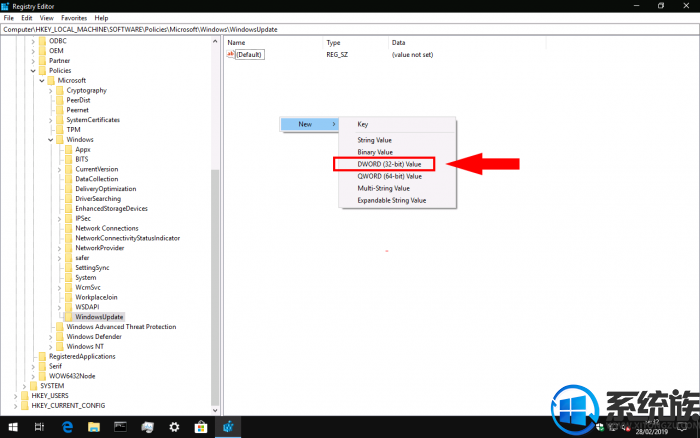Click Registry Editor taskbar icon
Image resolution: width=700 pixels, height=438 pixels.
(x=228, y=427)
